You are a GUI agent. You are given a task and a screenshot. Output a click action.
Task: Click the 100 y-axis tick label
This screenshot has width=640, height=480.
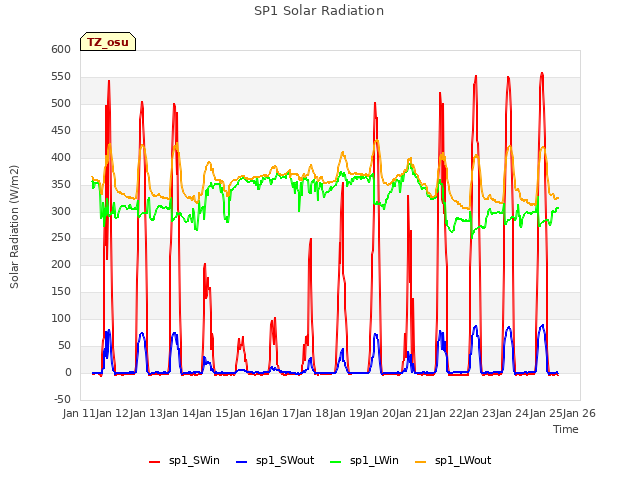61,318
